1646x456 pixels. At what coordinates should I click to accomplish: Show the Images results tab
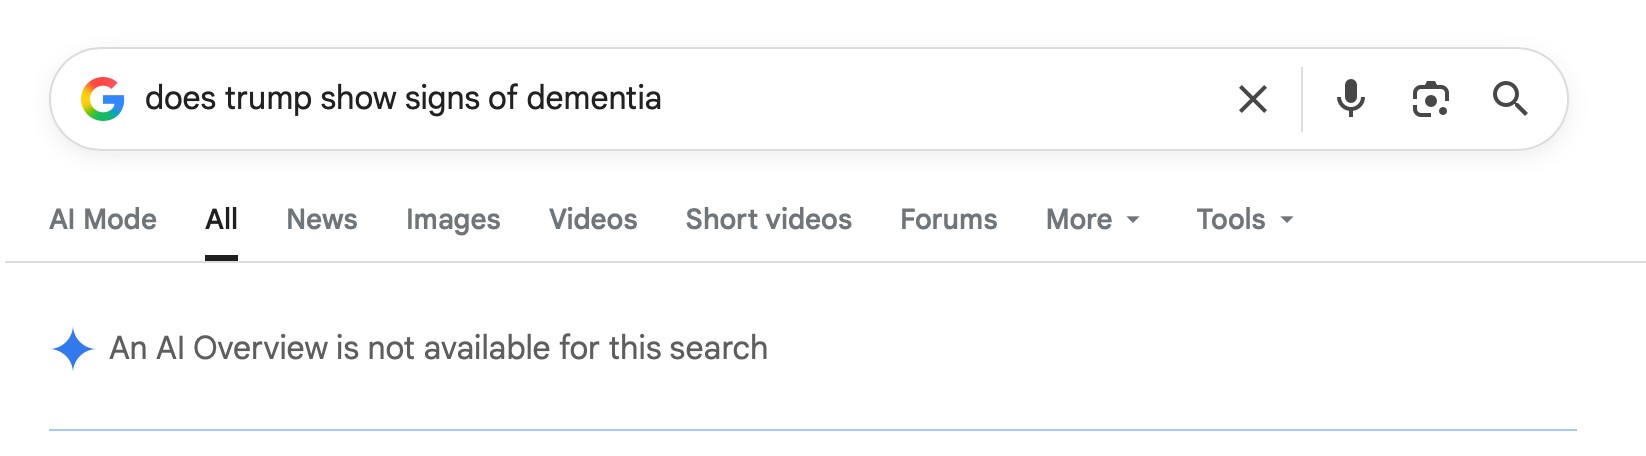click(453, 219)
